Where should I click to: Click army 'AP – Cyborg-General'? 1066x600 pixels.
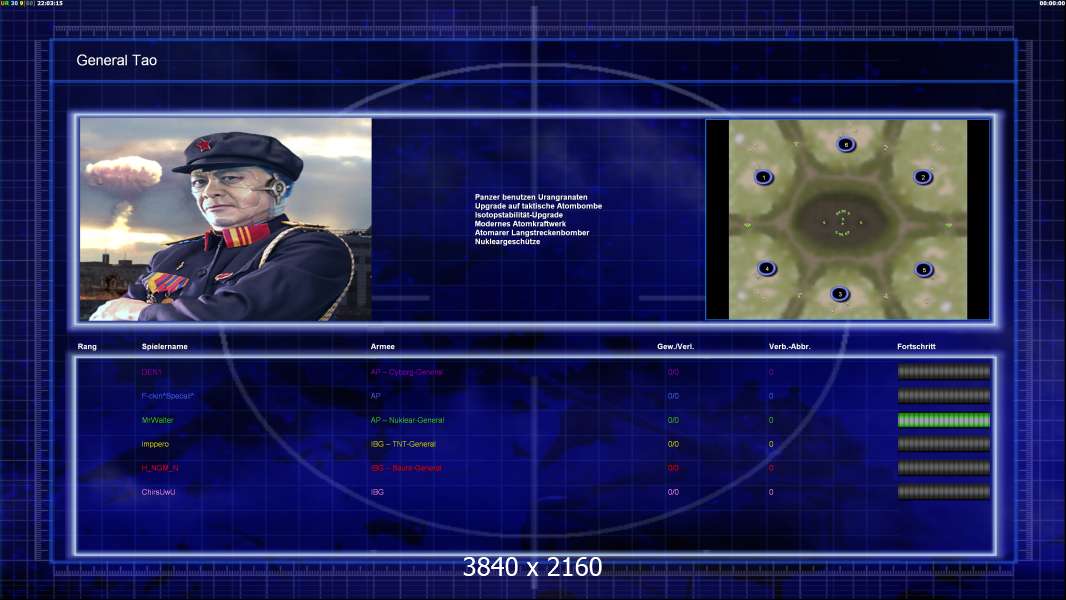click(407, 372)
